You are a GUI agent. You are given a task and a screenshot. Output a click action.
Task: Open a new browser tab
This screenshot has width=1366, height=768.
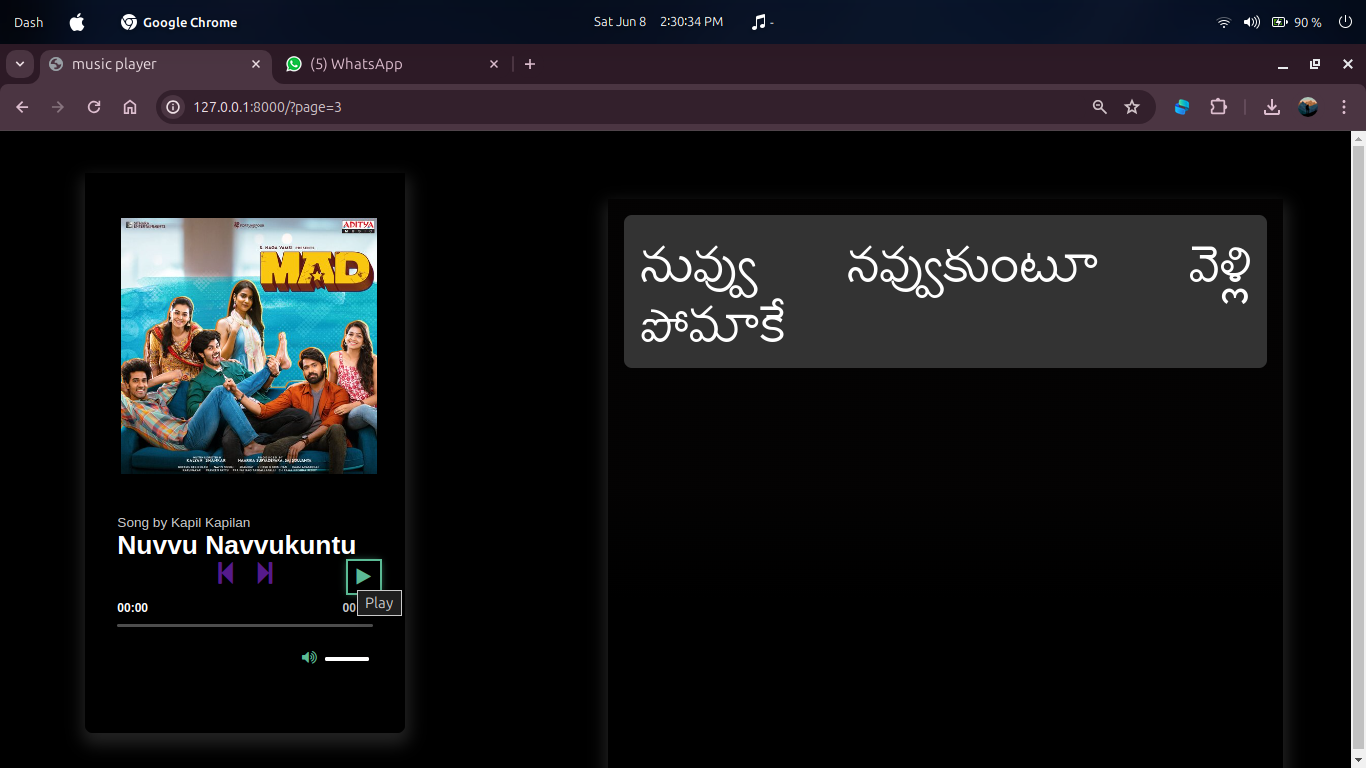coord(530,64)
